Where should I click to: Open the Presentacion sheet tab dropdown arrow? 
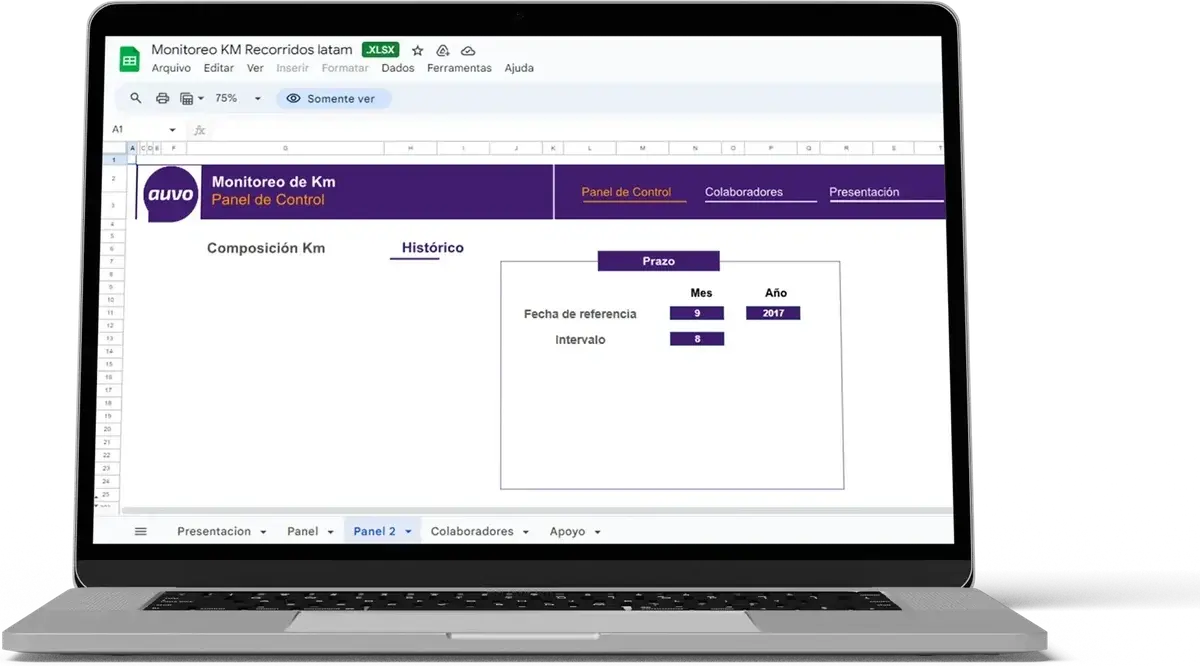263,532
